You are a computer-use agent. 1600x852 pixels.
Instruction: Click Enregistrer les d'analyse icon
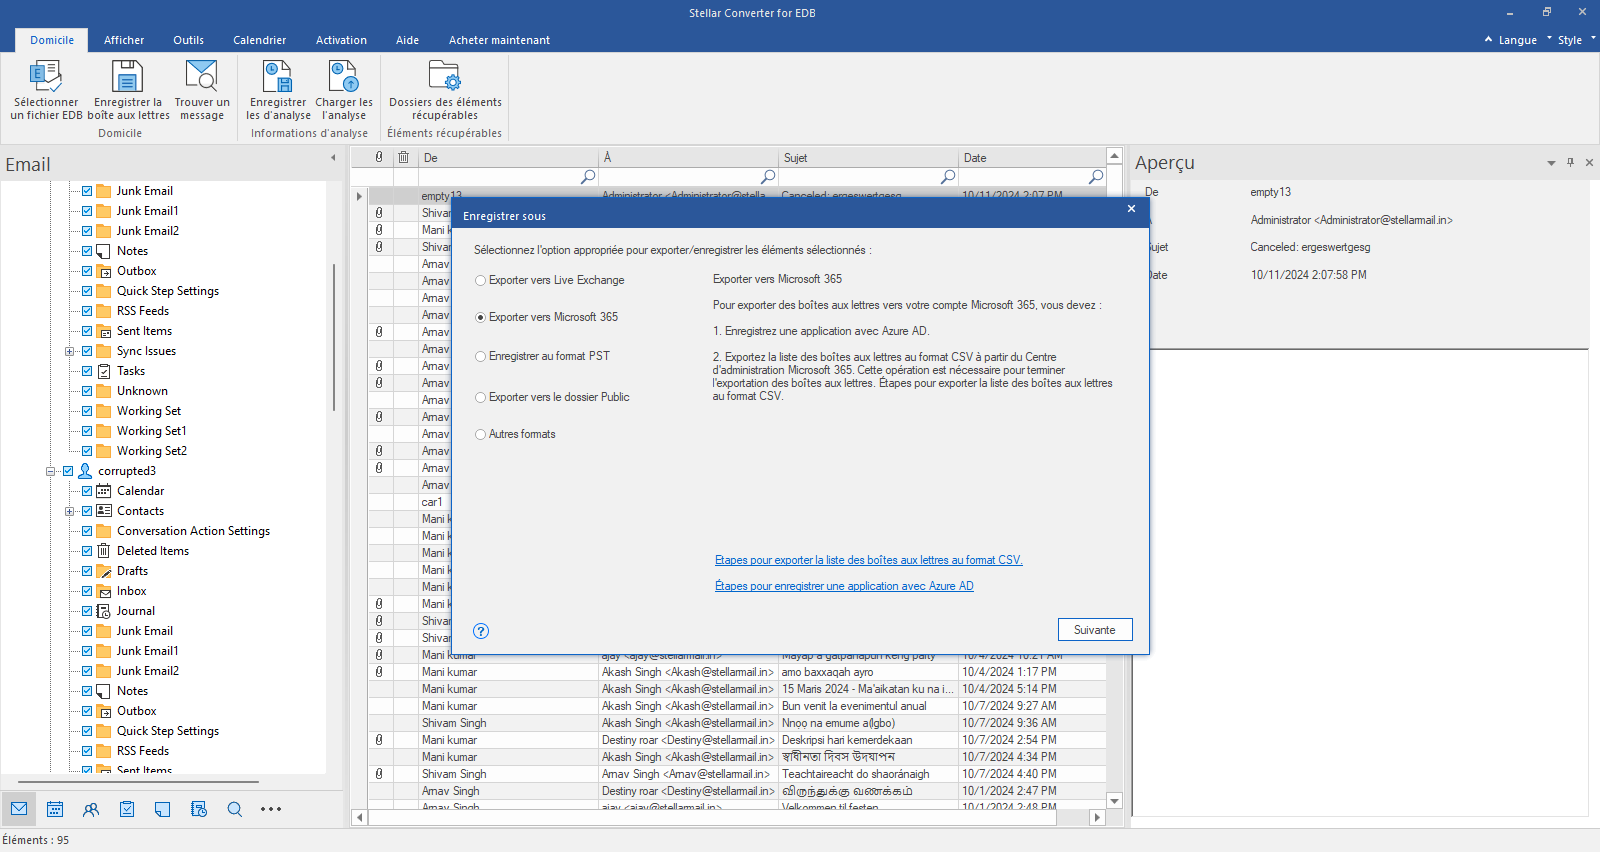click(x=277, y=77)
